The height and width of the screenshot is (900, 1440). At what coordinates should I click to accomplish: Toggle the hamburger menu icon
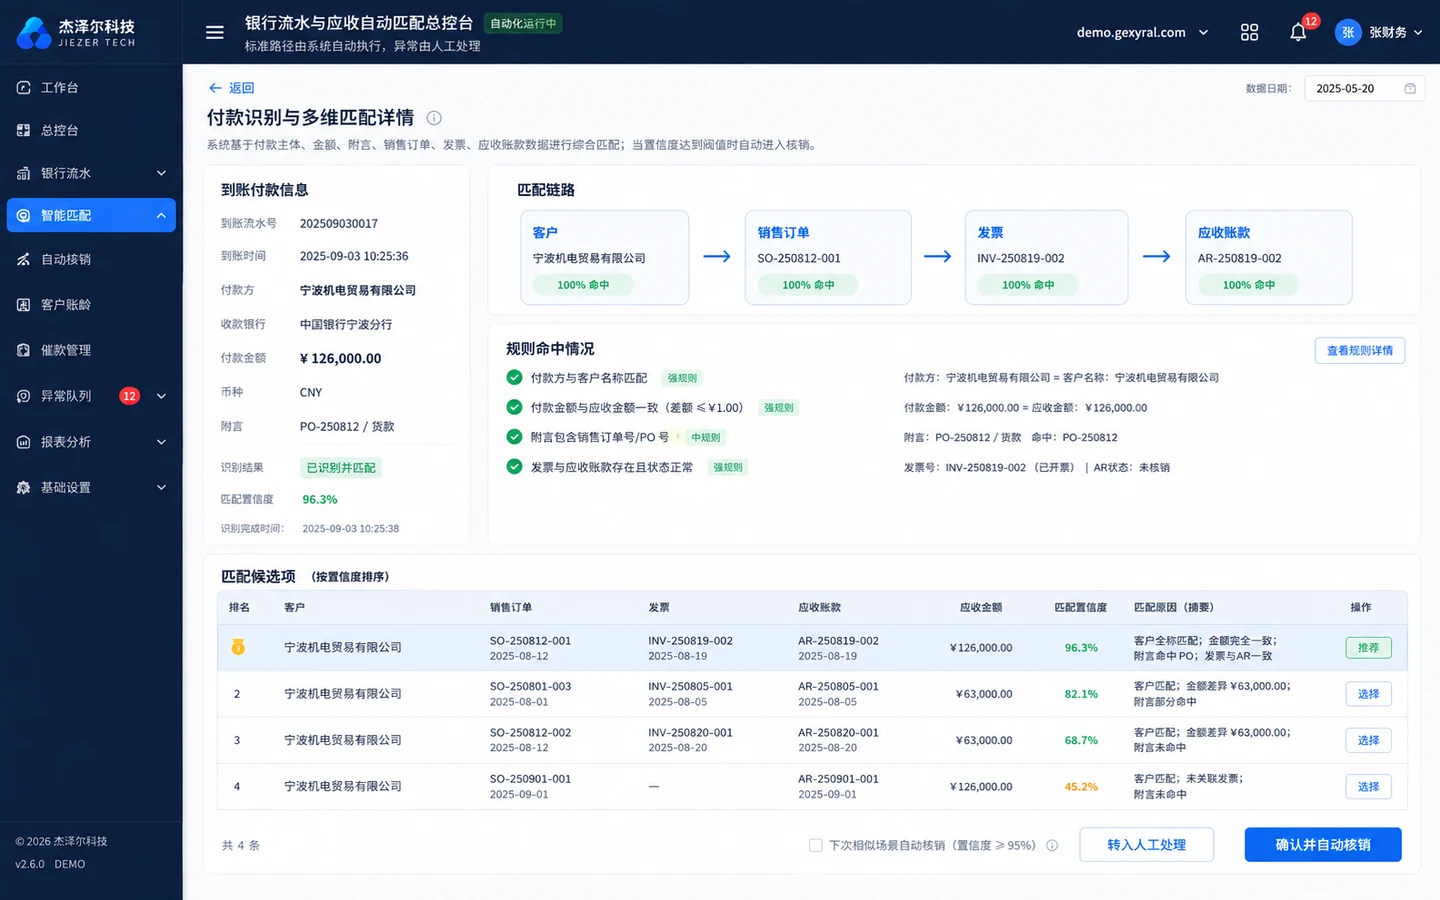point(214,32)
